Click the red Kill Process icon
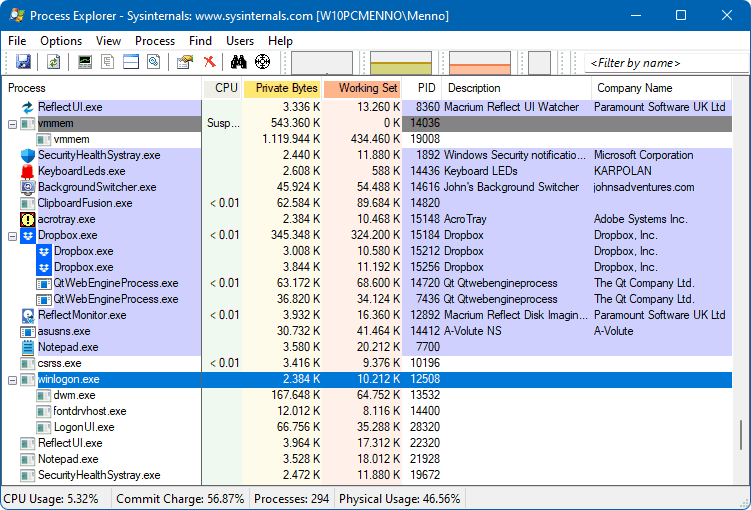The image size is (751, 510). coord(209,62)
